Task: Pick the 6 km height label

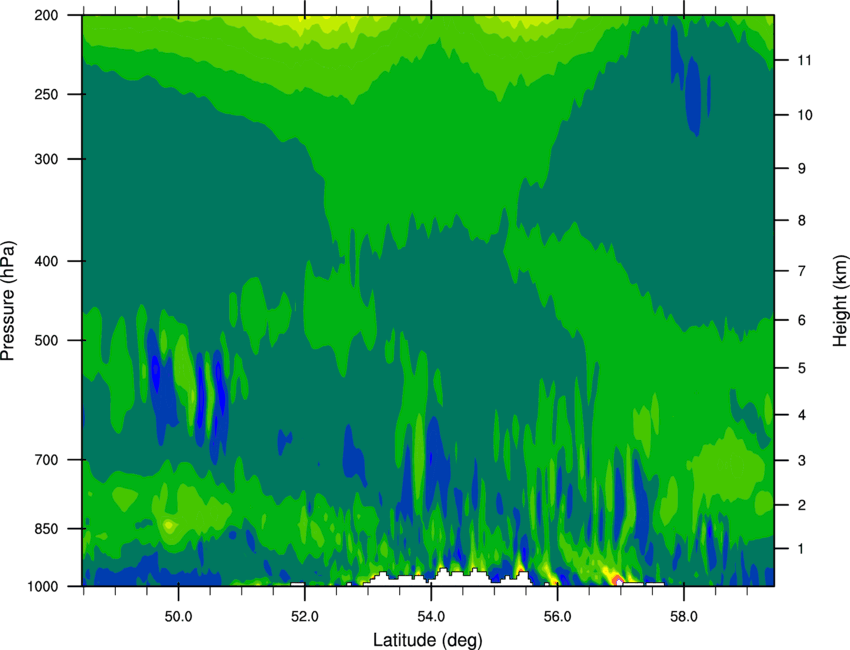Action: (802, 320)
